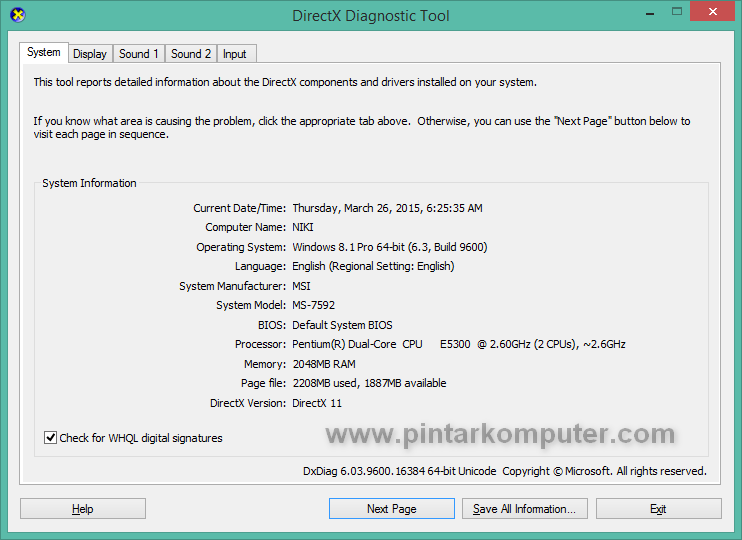Go to Next Page

point(392,509)
